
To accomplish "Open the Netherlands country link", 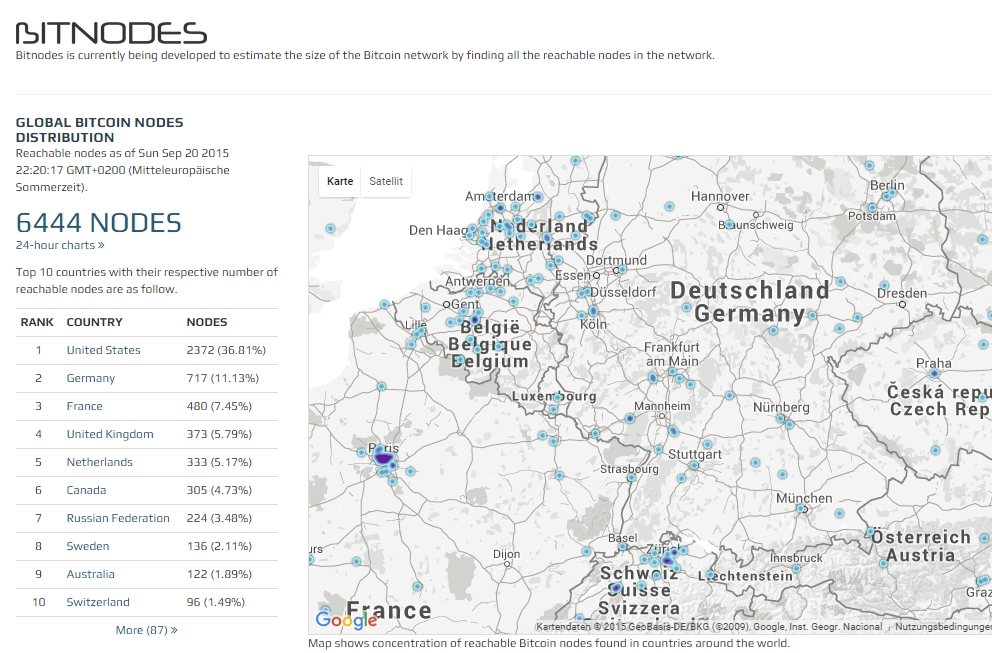I will [100, 462].
